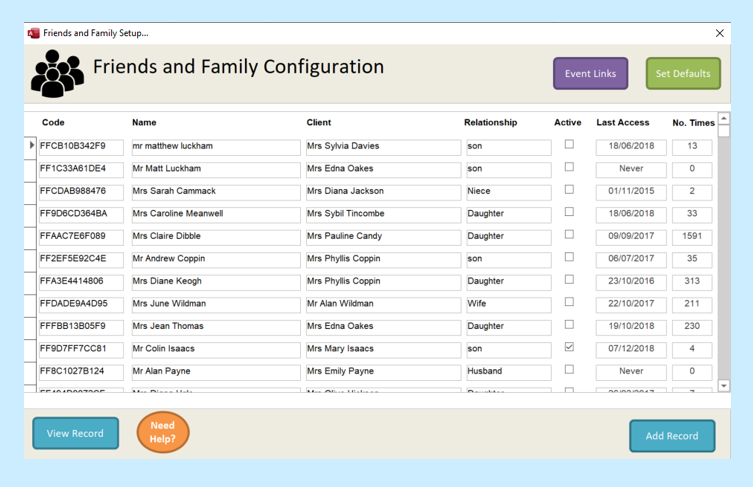Toggle Active checkbox for Mr Andrew Coppin
This screenshot has width=753, height=487.
coord(569,257)
